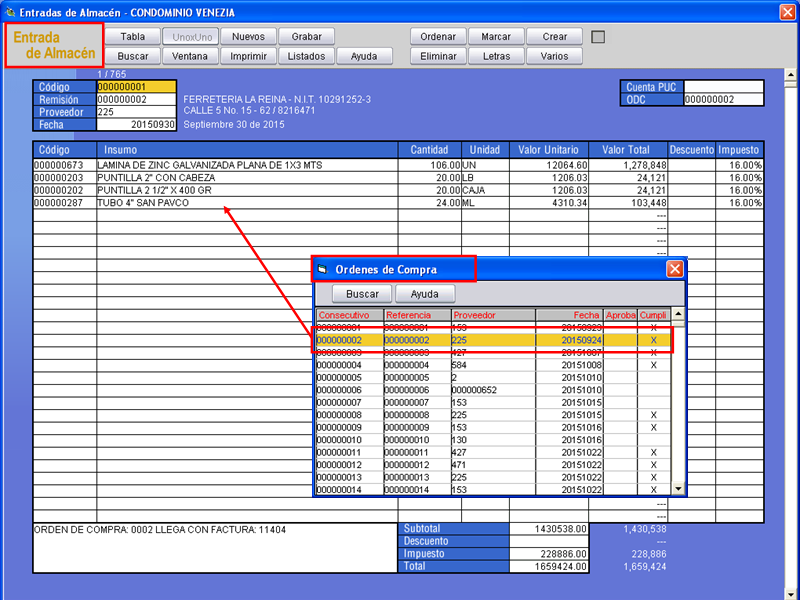Click the Crear button

555,37
